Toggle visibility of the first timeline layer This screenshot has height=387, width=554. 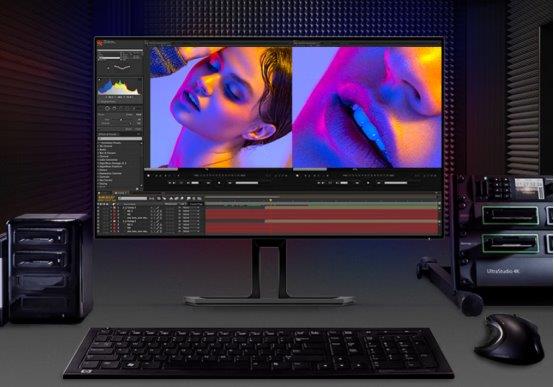coord(99,208)
